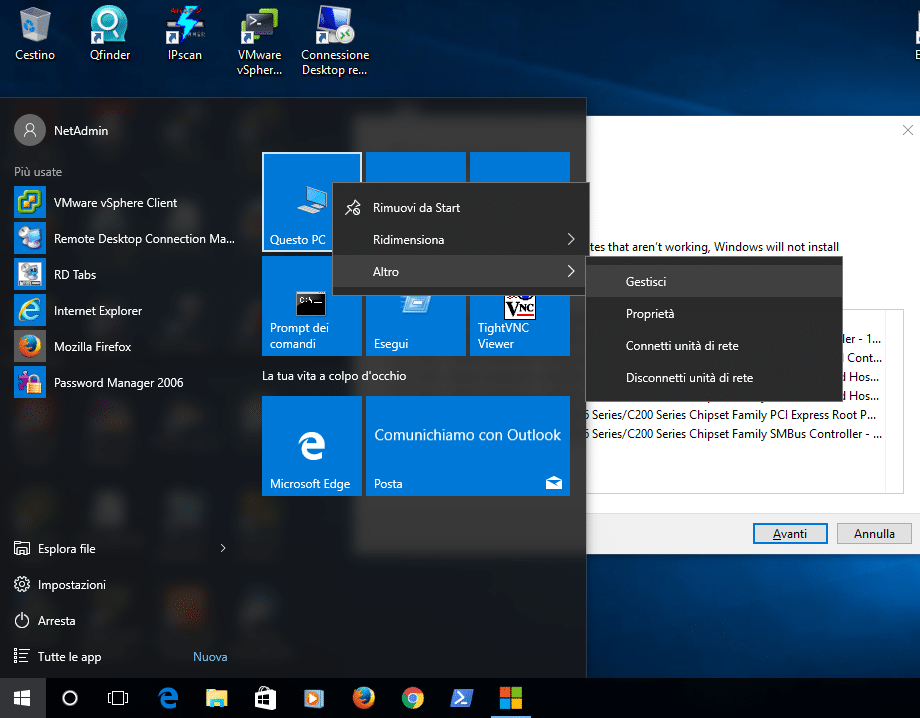Expand Esplora file jump list arrow
The width and height of the screenshot is (920, 718).
[223, 548]
